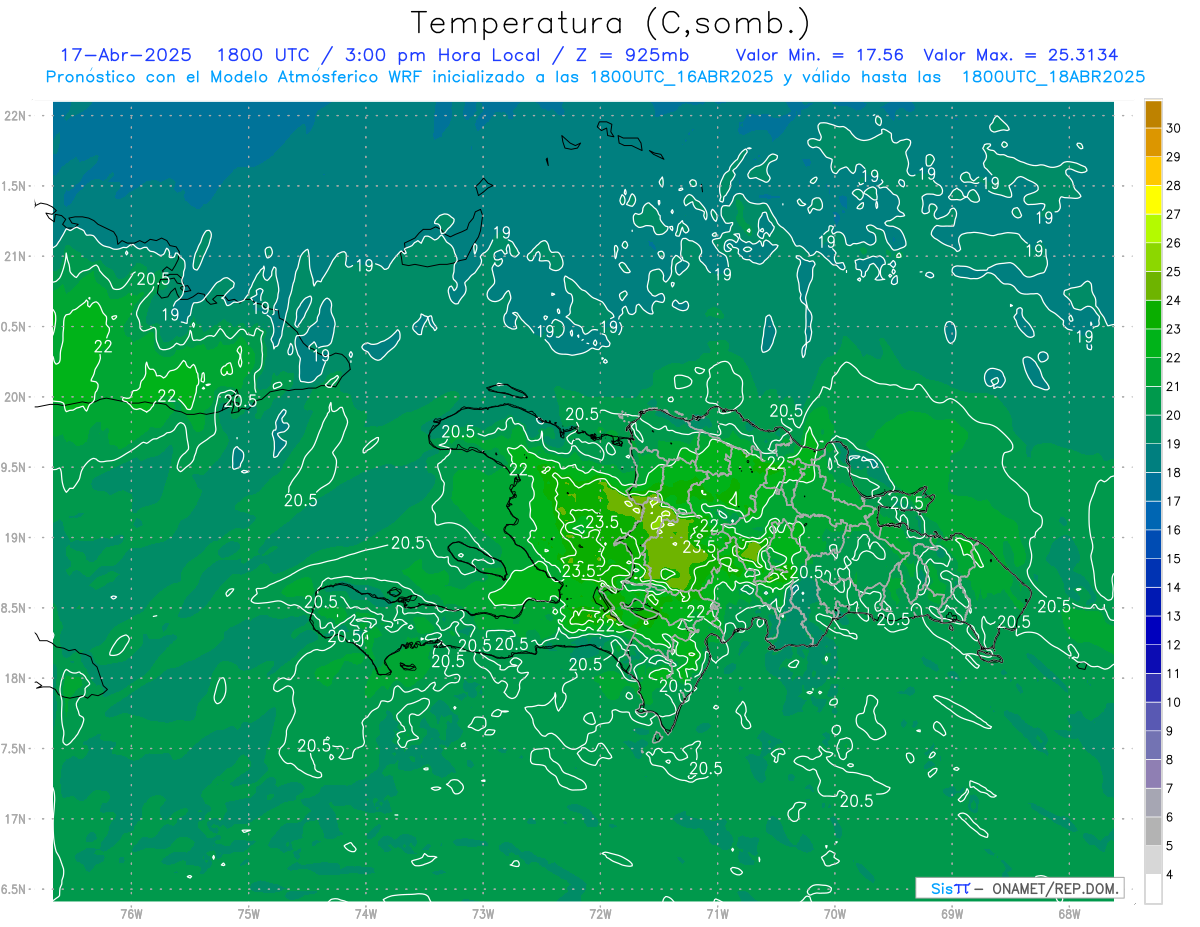Click the 69W longitude axis label
This screenshot has width=1200, height=927.
pyautogui.click(x=952, y=912)
